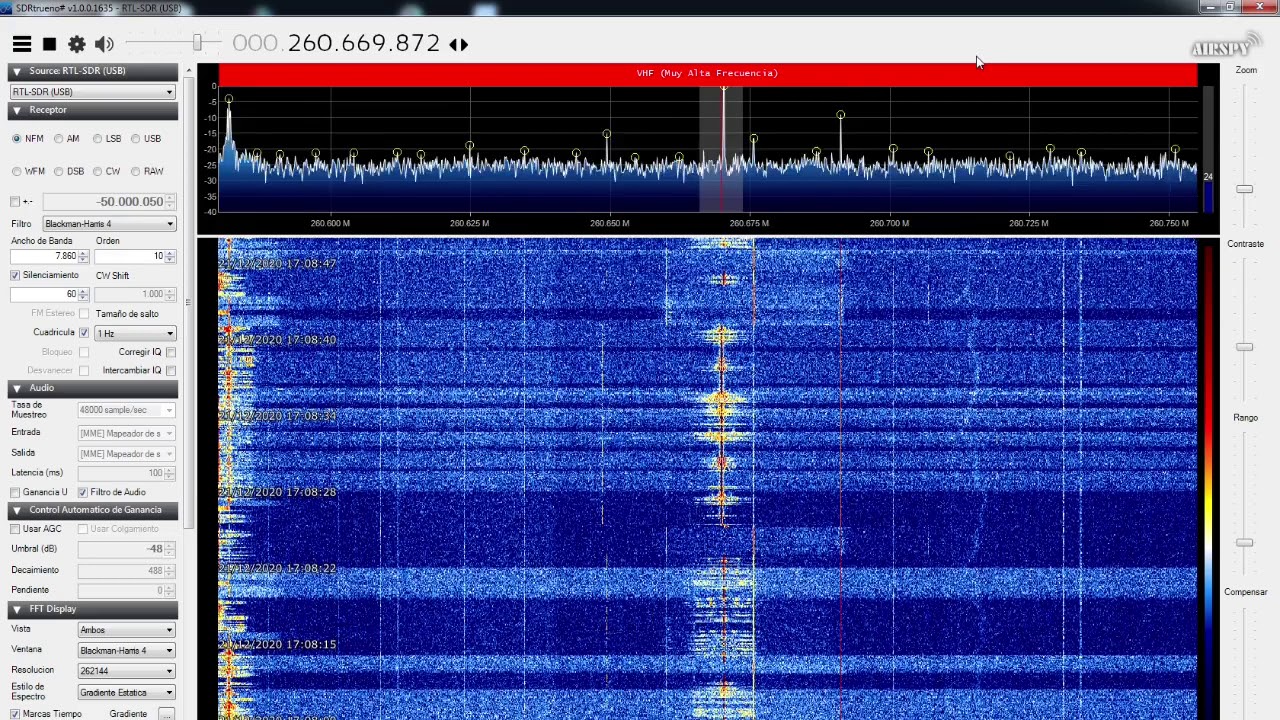Screen dimensions: 1280x720
Task: Enable the Ganancia U checkbox
Action: [x=15, y=492]
